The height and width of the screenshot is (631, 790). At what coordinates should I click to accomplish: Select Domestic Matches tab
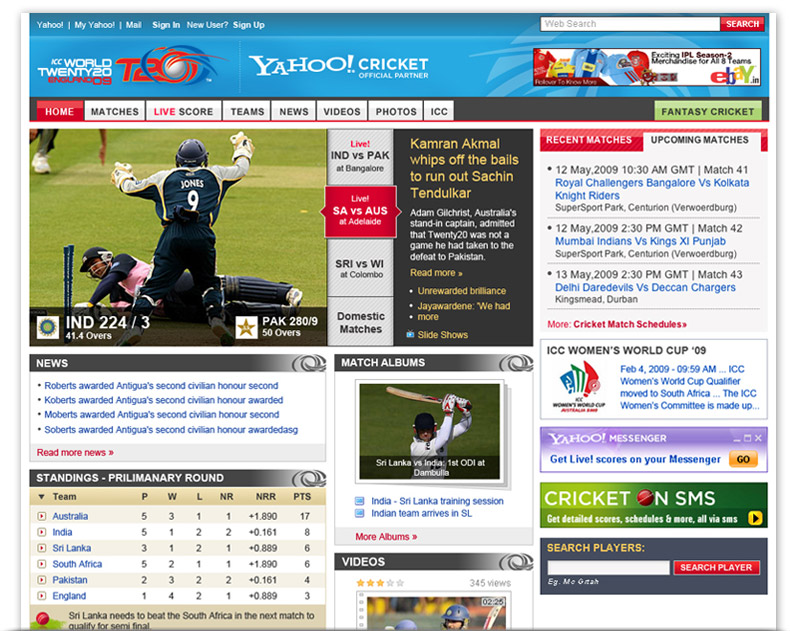(x=360, y=322)
